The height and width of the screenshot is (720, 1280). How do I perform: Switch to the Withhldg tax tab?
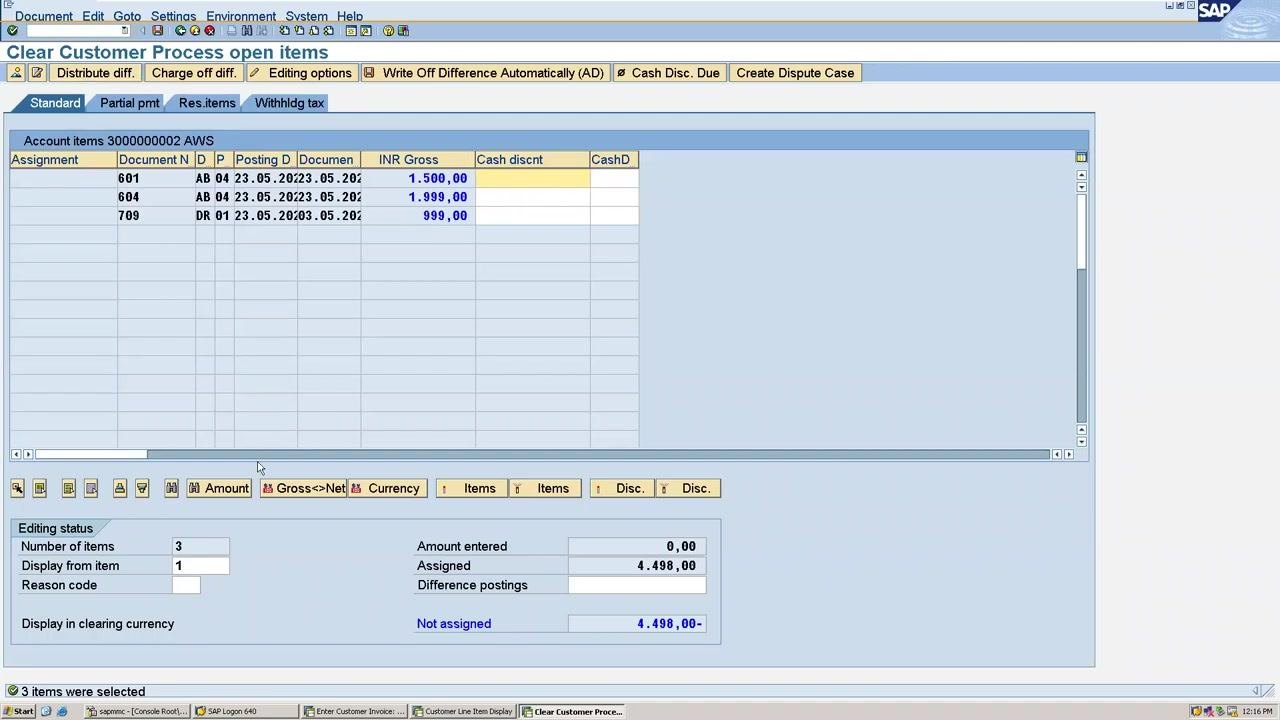[x=289, y=103]
